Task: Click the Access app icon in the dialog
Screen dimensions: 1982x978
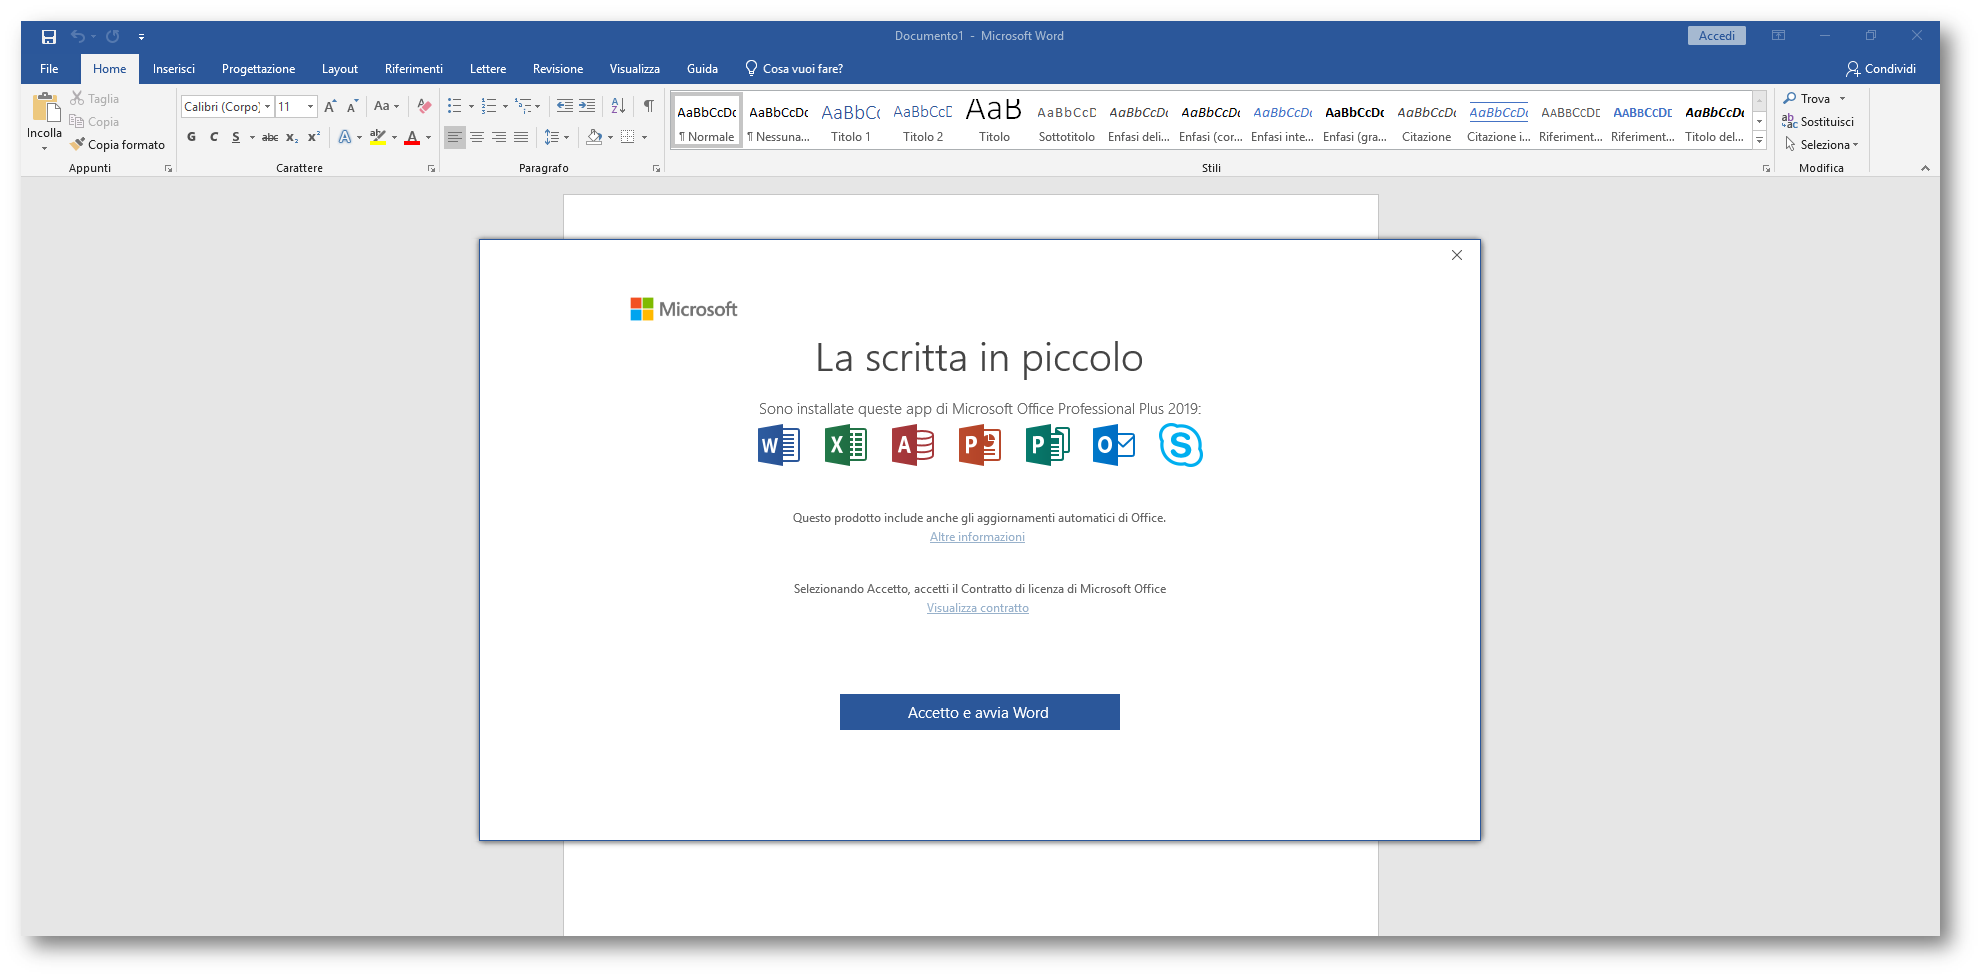Action: (x=913, y=445)
